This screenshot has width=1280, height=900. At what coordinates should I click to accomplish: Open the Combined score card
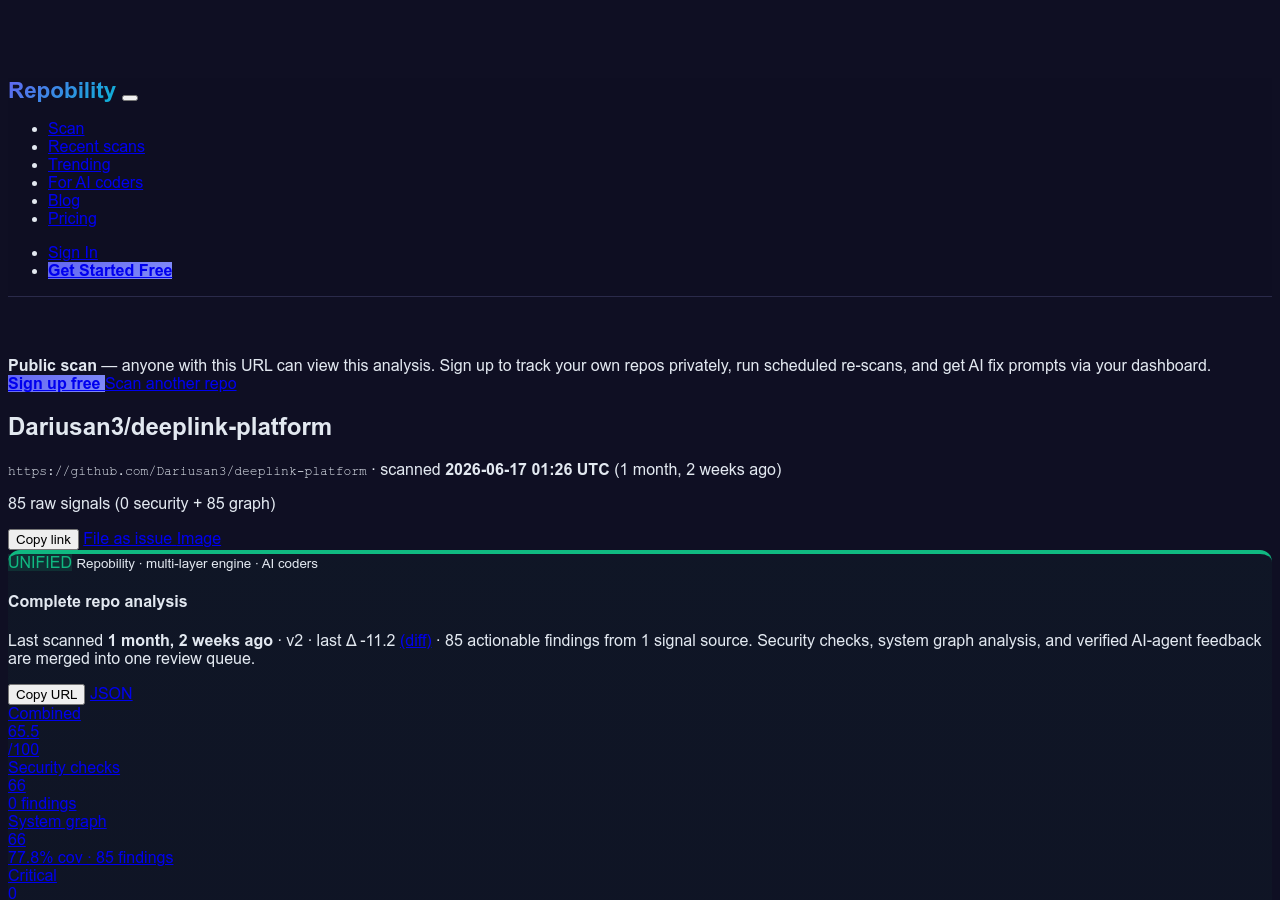point(44,731)
